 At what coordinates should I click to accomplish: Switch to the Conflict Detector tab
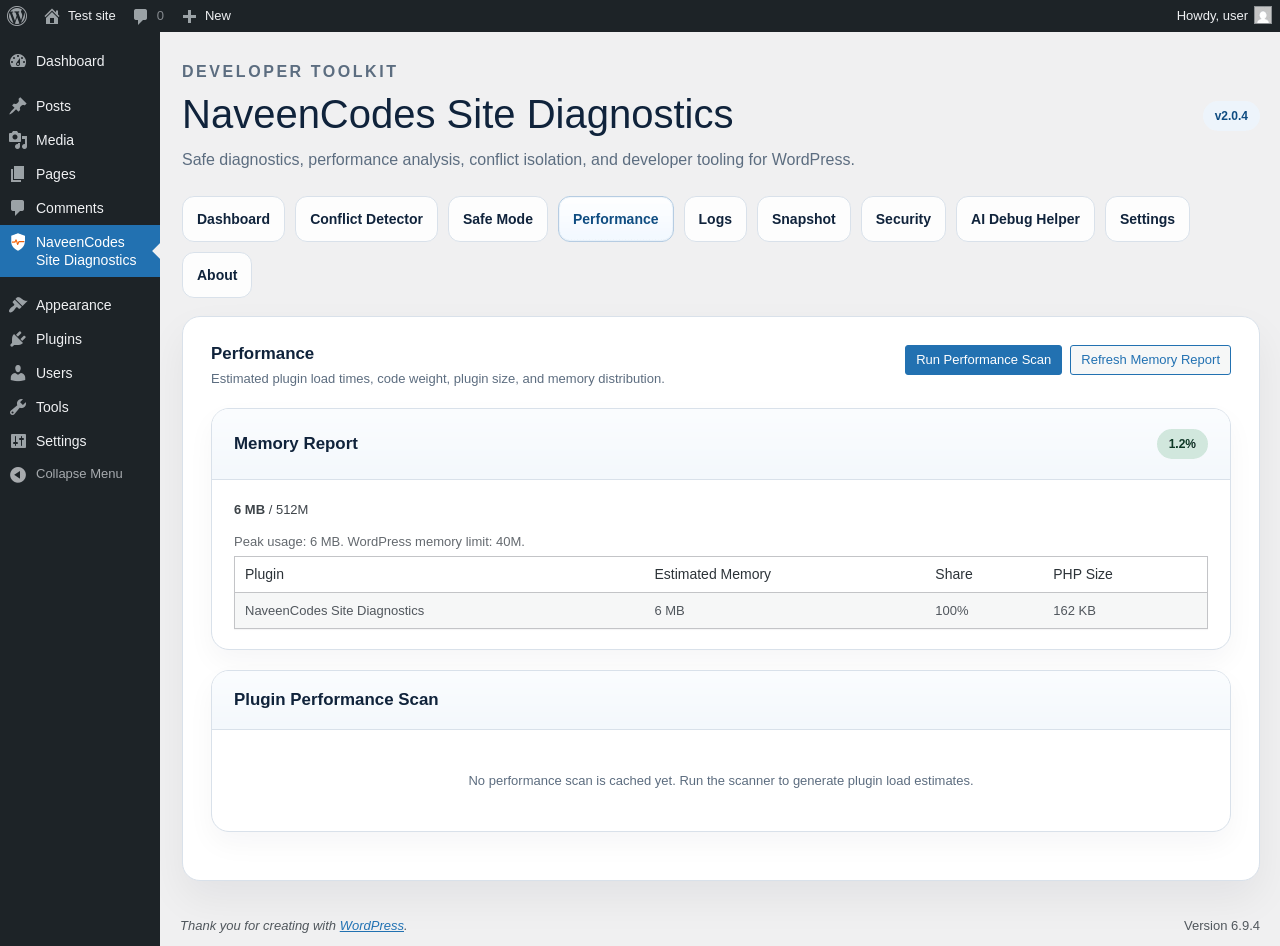pyautogui.click(x=366, y=219)
